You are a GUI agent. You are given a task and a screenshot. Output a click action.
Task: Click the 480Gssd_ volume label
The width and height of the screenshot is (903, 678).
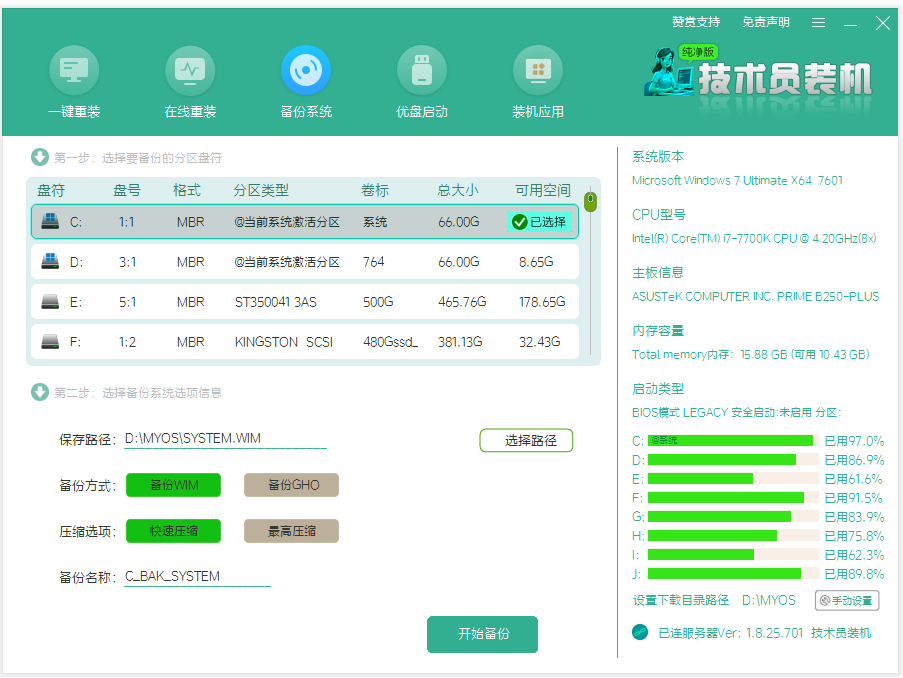coord(390,342)
